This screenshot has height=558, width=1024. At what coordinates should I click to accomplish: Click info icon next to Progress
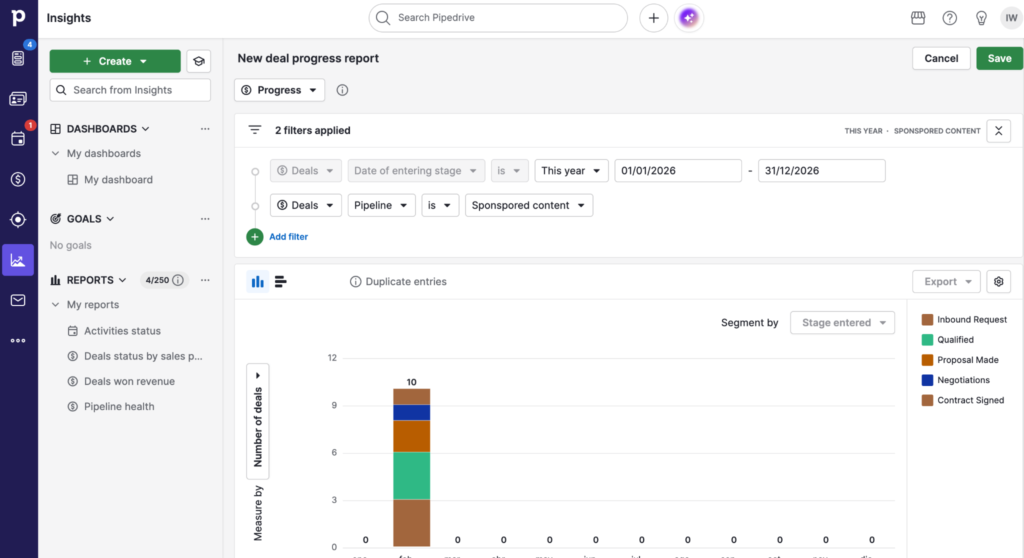(342, 90)
